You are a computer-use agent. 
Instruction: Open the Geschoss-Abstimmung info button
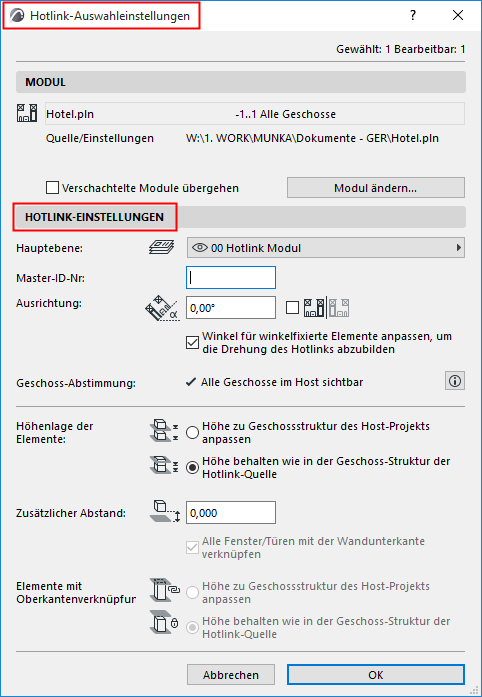[x=455, y=381]
